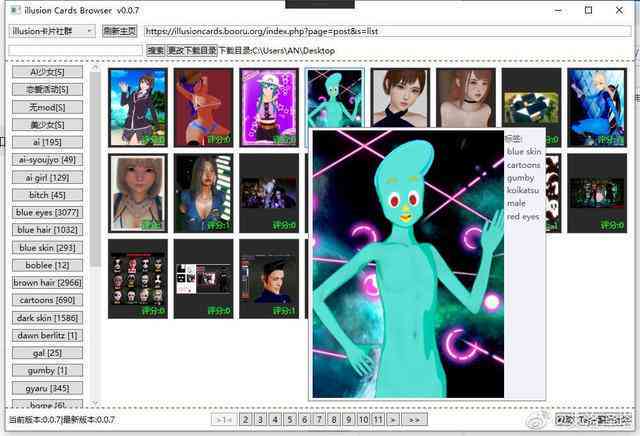
Task: Click the red eyes tag in preview
Action: (523, 216)
